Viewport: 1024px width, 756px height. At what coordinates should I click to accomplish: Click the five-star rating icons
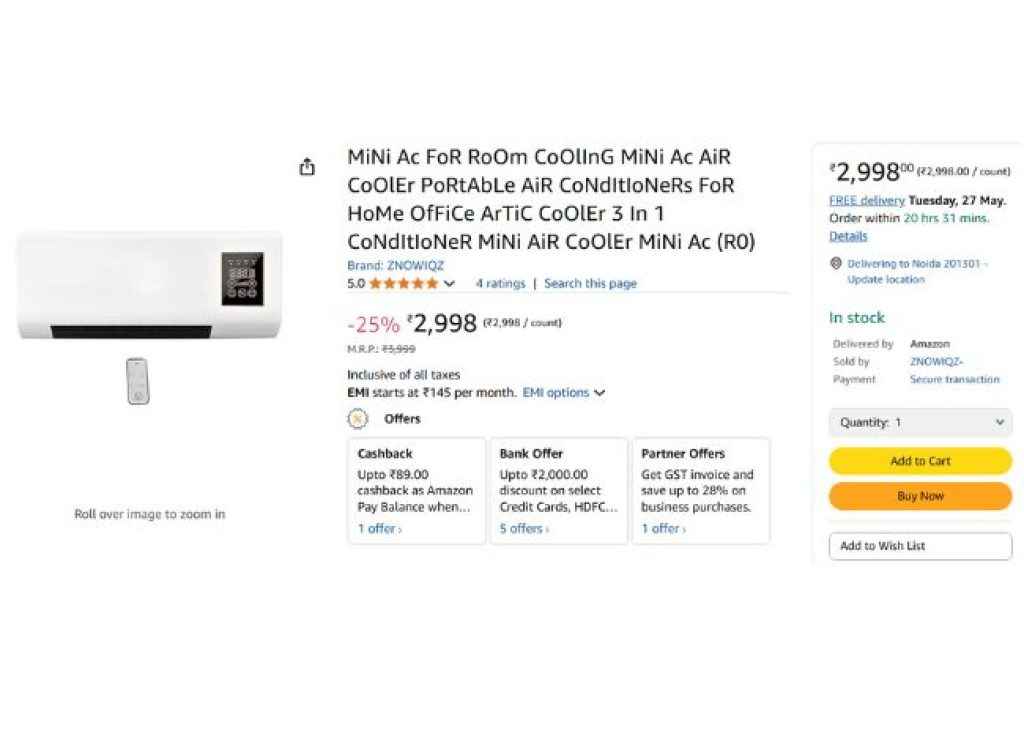[x=403, y=284]
